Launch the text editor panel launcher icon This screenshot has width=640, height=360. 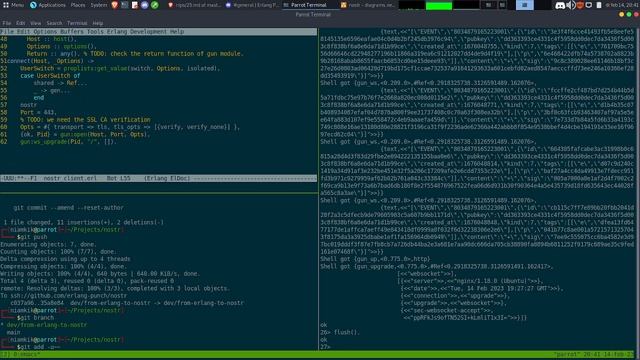point(135,5)
